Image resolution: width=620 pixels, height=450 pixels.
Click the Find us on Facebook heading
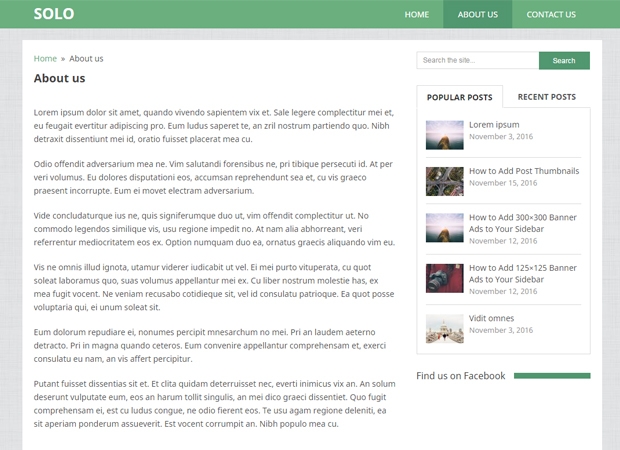pos(461,376)
